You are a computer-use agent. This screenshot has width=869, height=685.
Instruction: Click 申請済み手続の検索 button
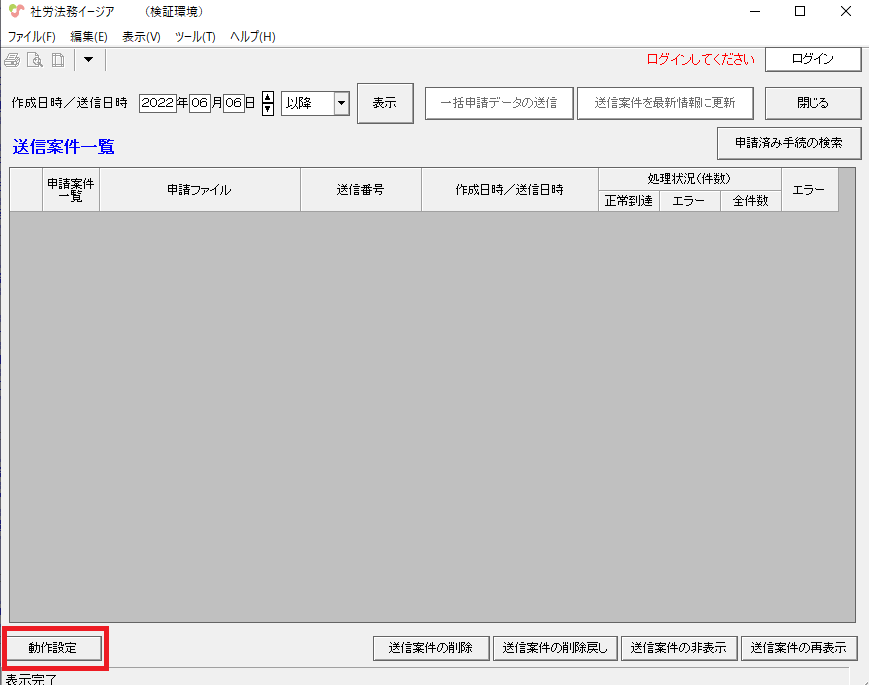tap(789, 143)
